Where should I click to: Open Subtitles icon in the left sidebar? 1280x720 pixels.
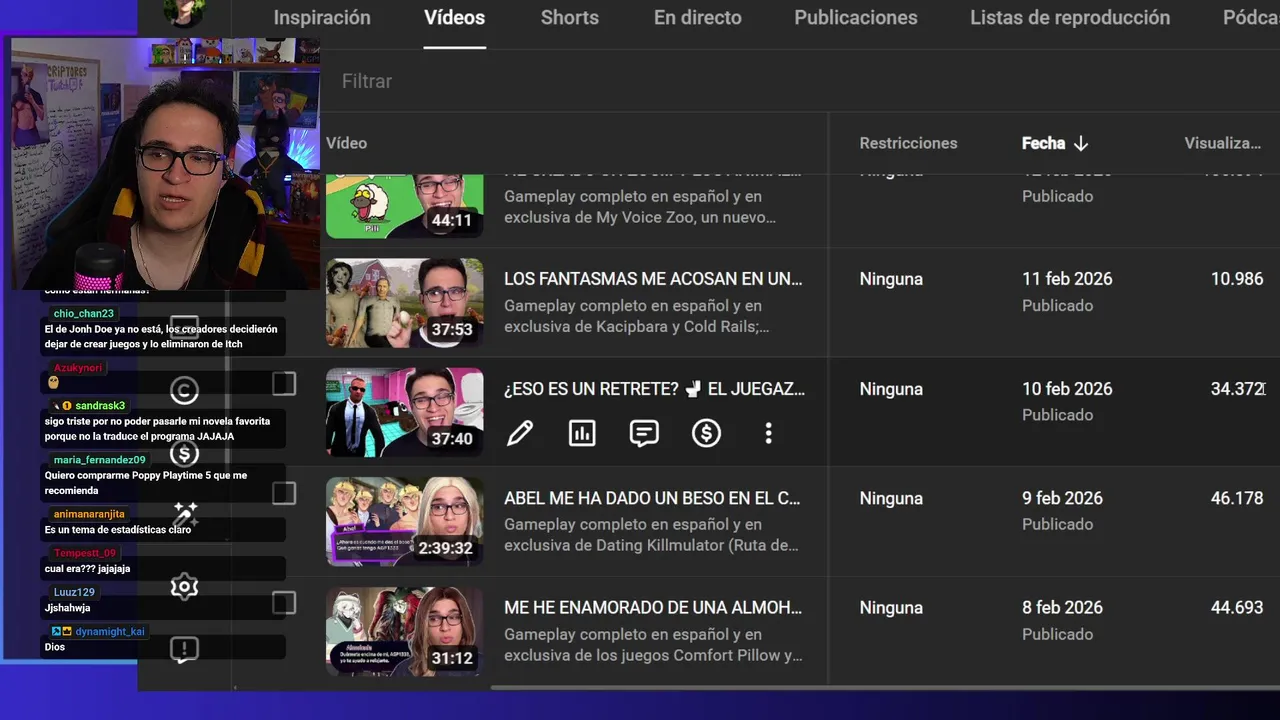[184, 328]
